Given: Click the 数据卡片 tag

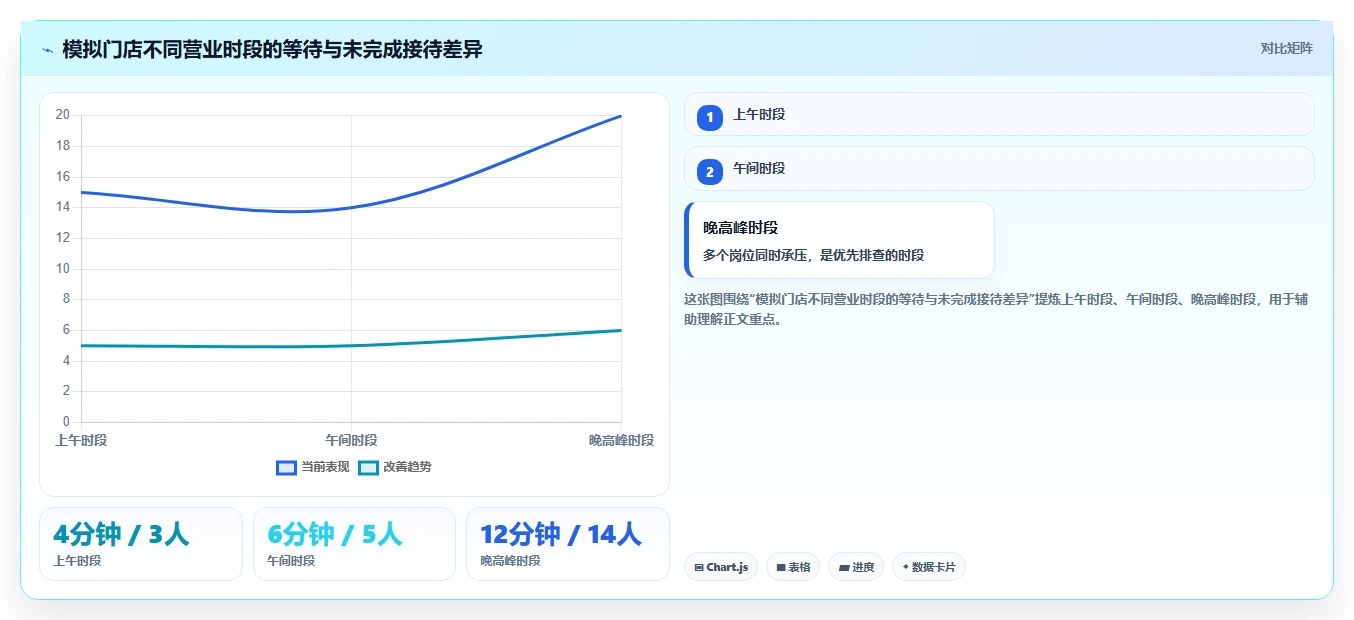Looking at the screenshot, I should pyautogui.click(x=928, y=567).
